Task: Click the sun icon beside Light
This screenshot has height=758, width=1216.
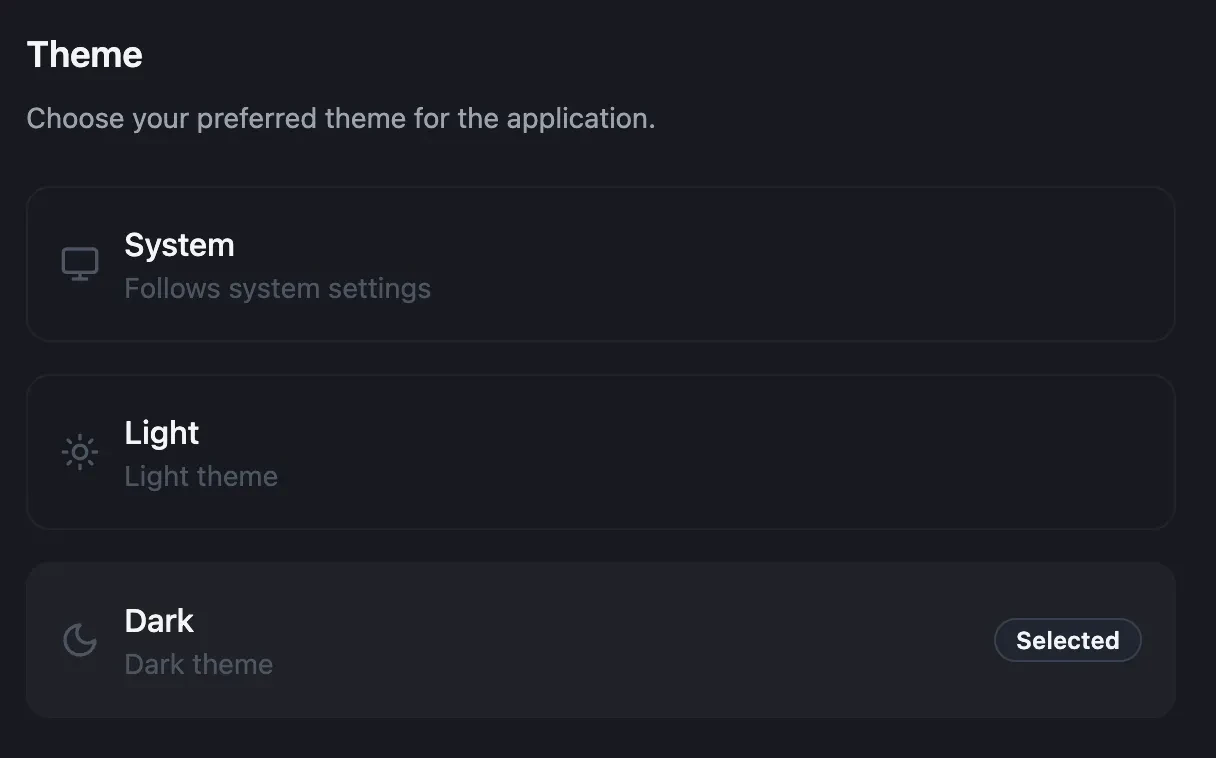Action: 80,452
